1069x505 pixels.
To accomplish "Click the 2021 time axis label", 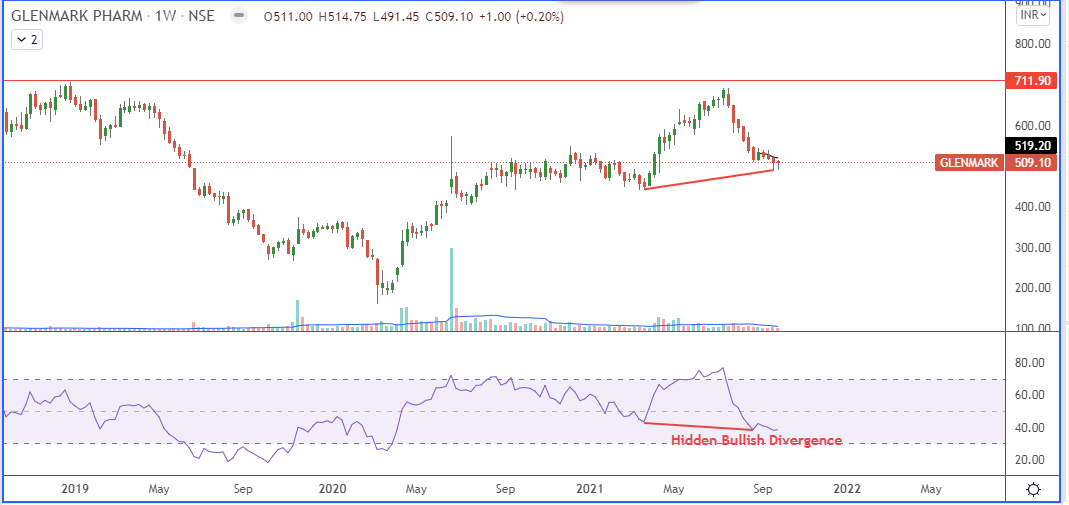I will click(x=590, y=489).
